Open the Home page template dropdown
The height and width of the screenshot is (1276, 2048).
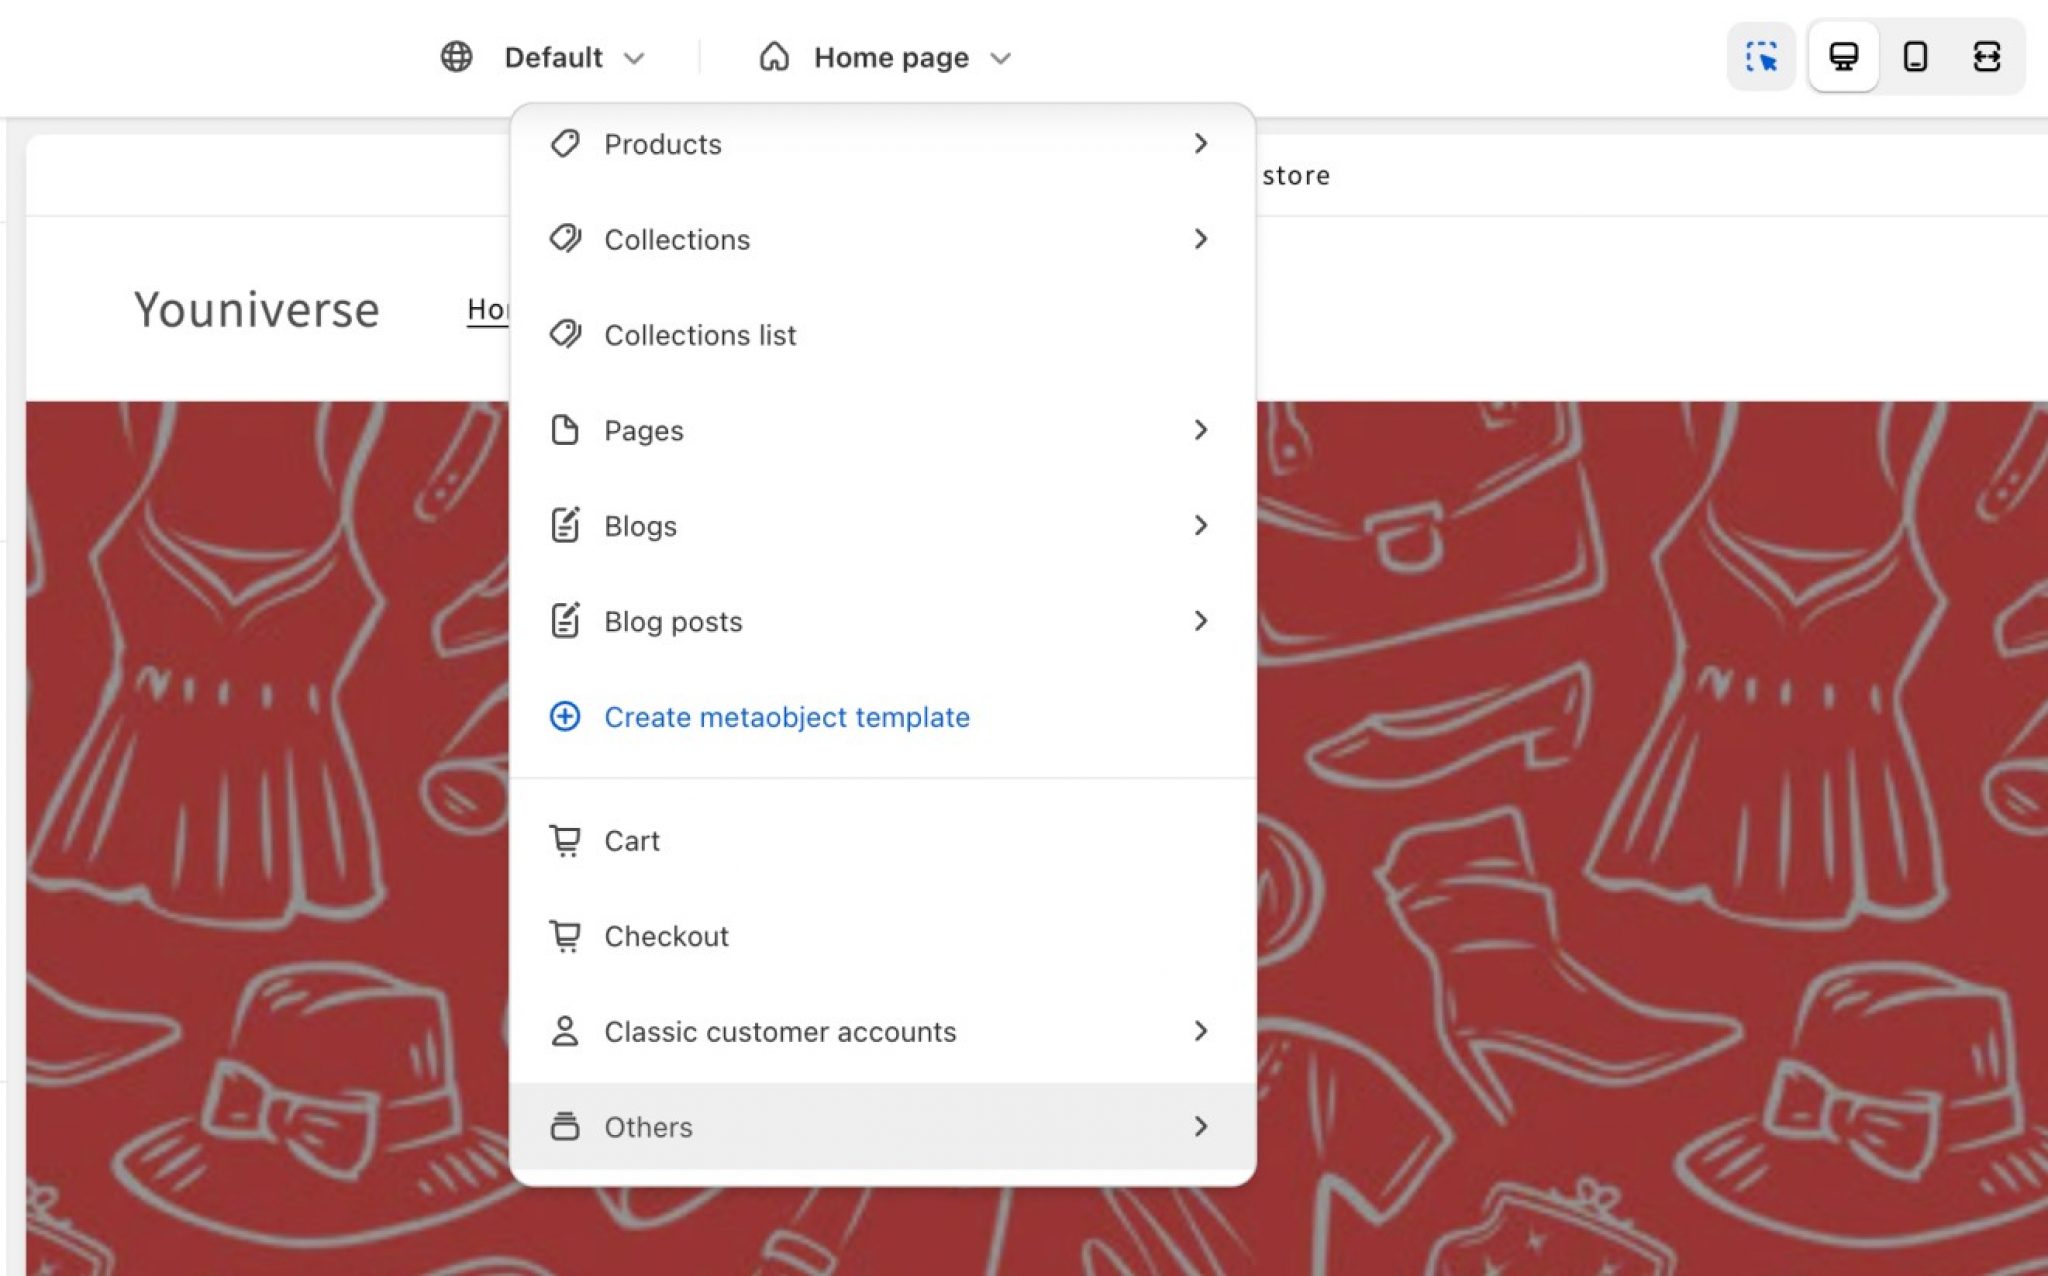890,58
